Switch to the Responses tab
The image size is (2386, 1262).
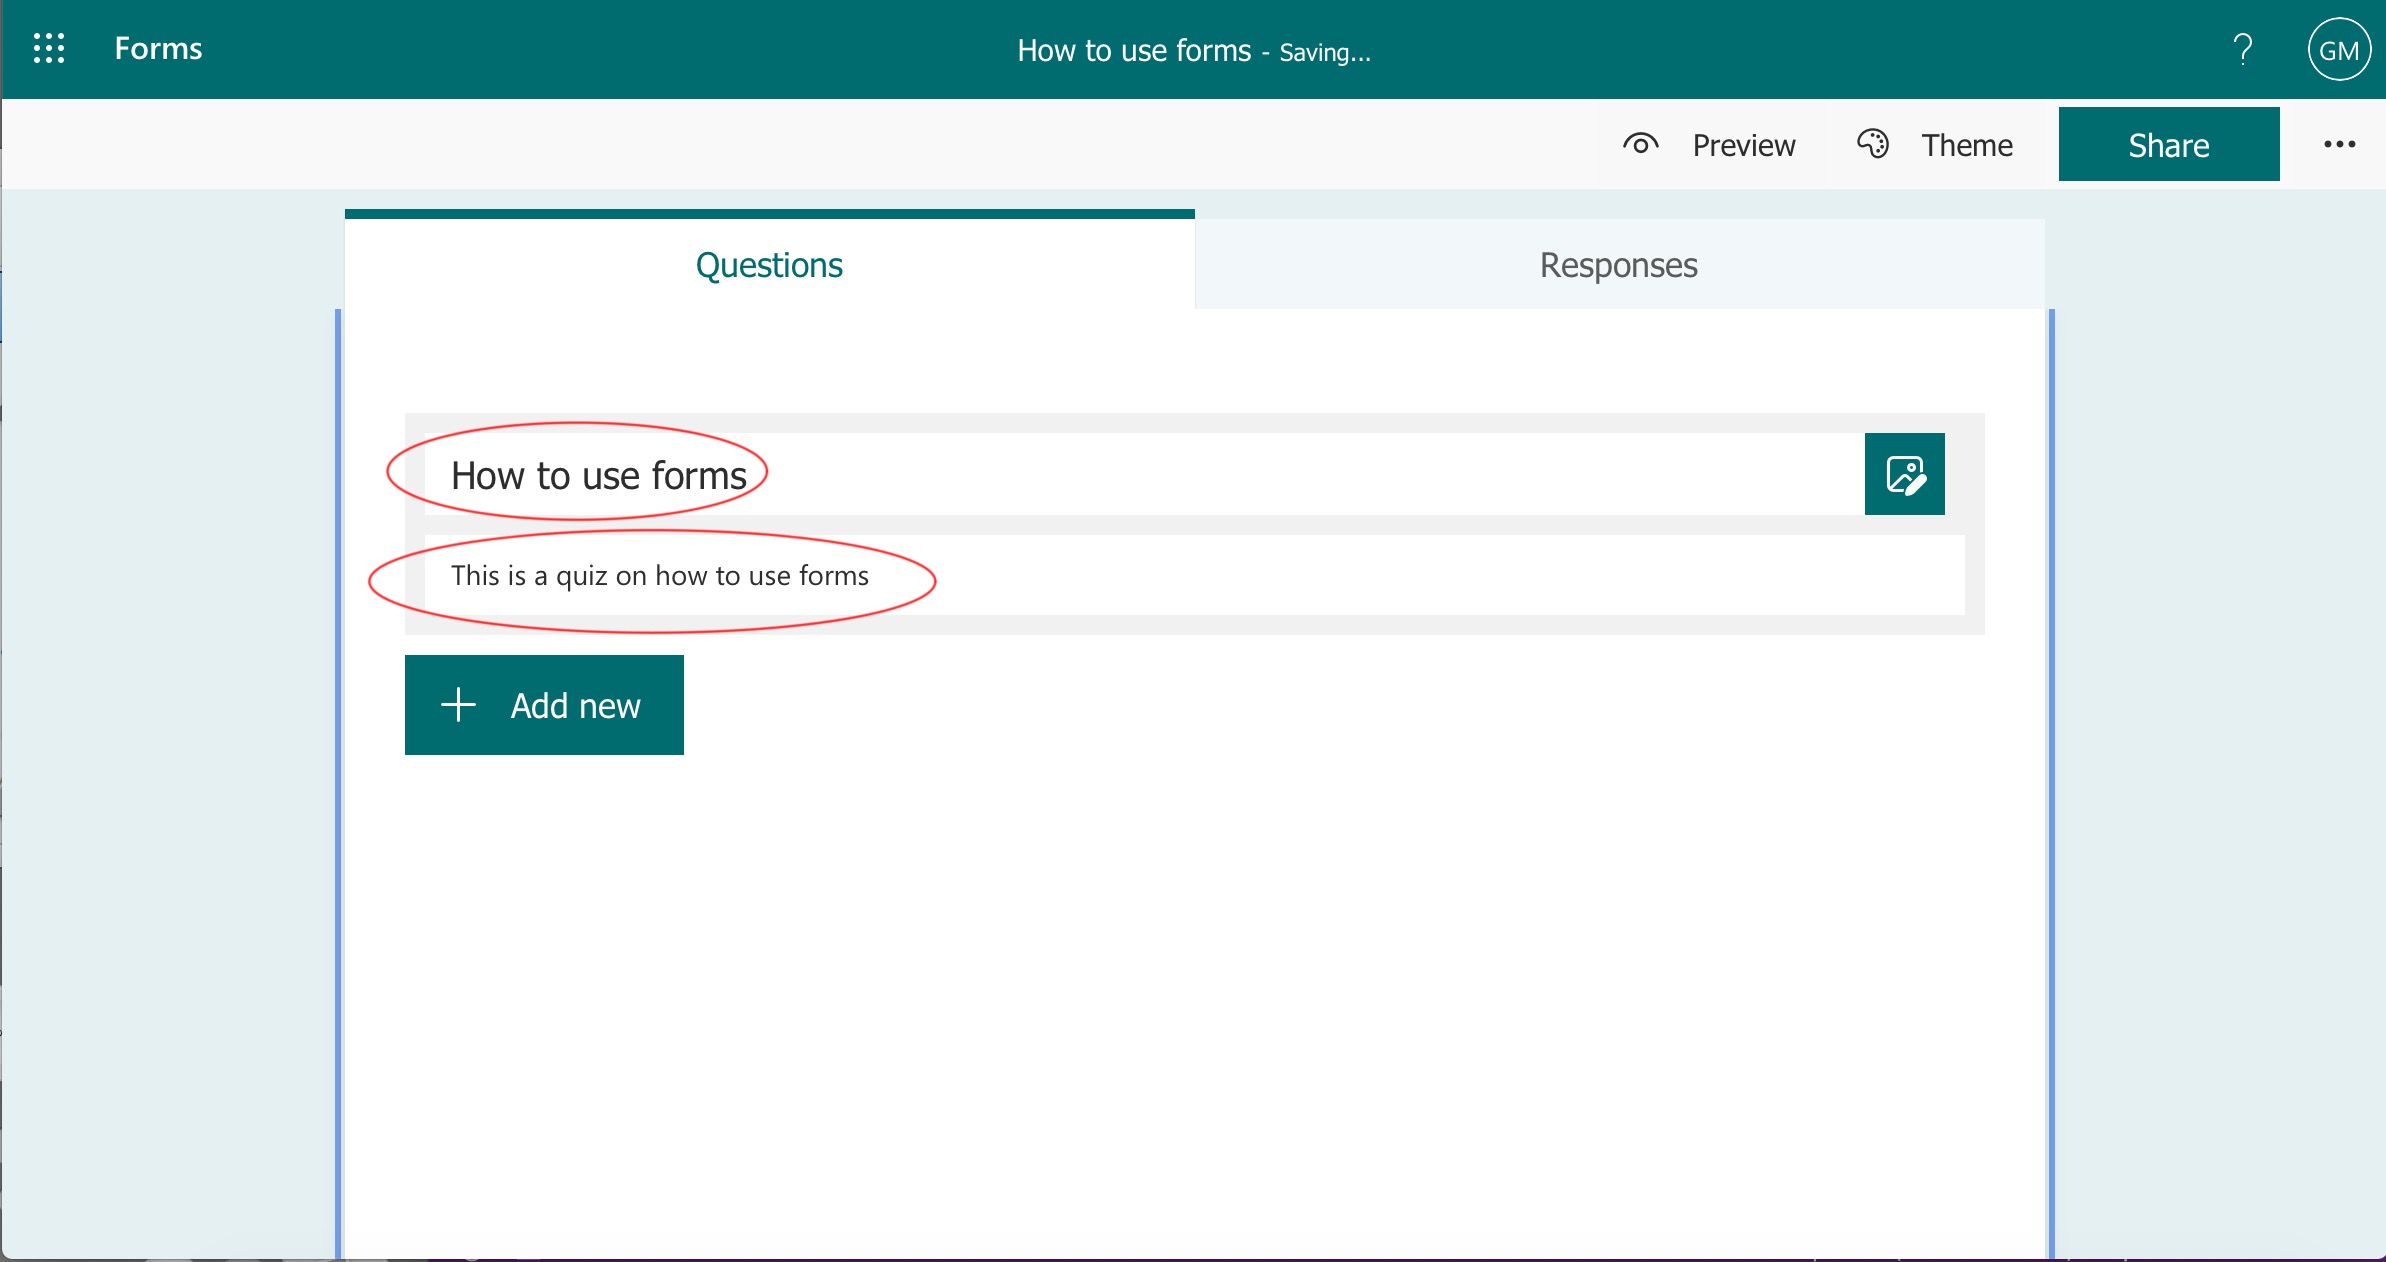point(1618,265)
